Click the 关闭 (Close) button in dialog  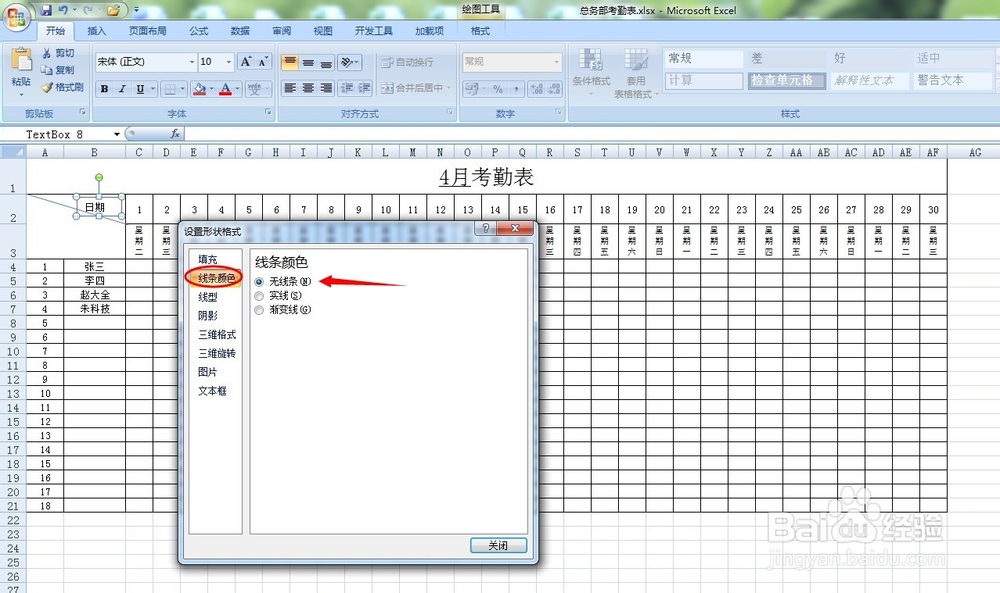[498, 545]
